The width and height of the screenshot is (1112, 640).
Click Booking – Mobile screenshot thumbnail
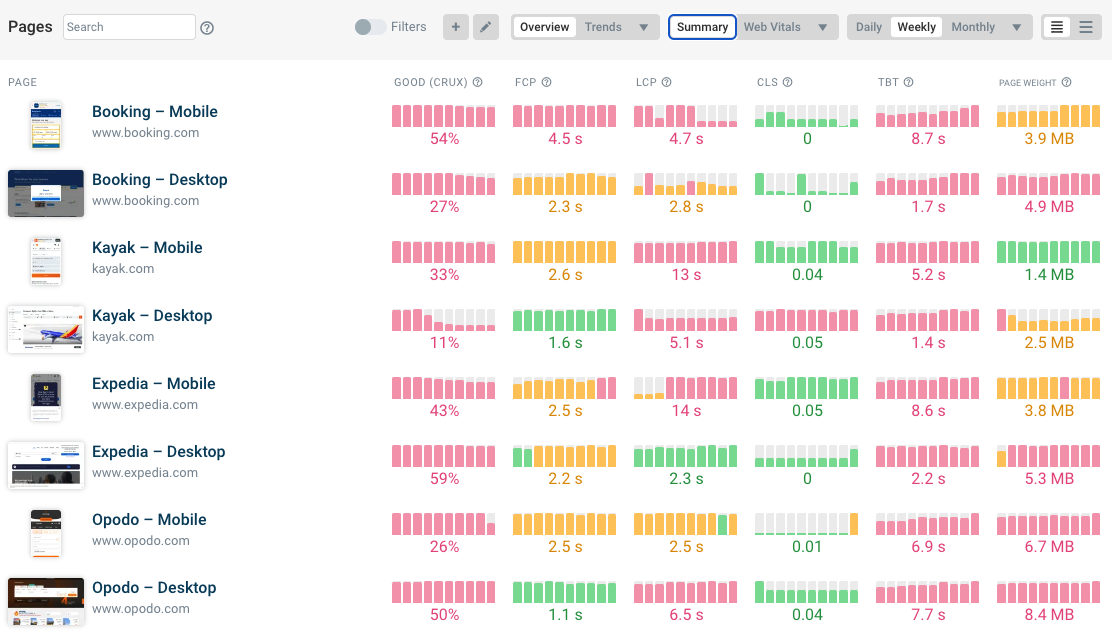tap(46, 125)
